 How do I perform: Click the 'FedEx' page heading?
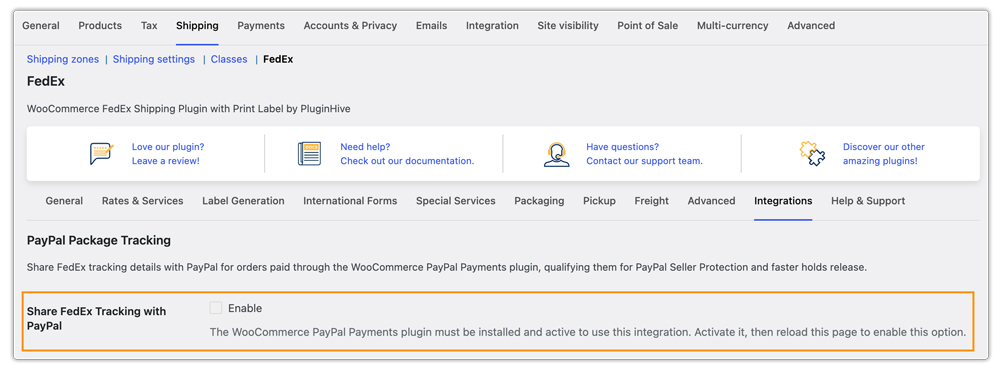coord(46,82)
